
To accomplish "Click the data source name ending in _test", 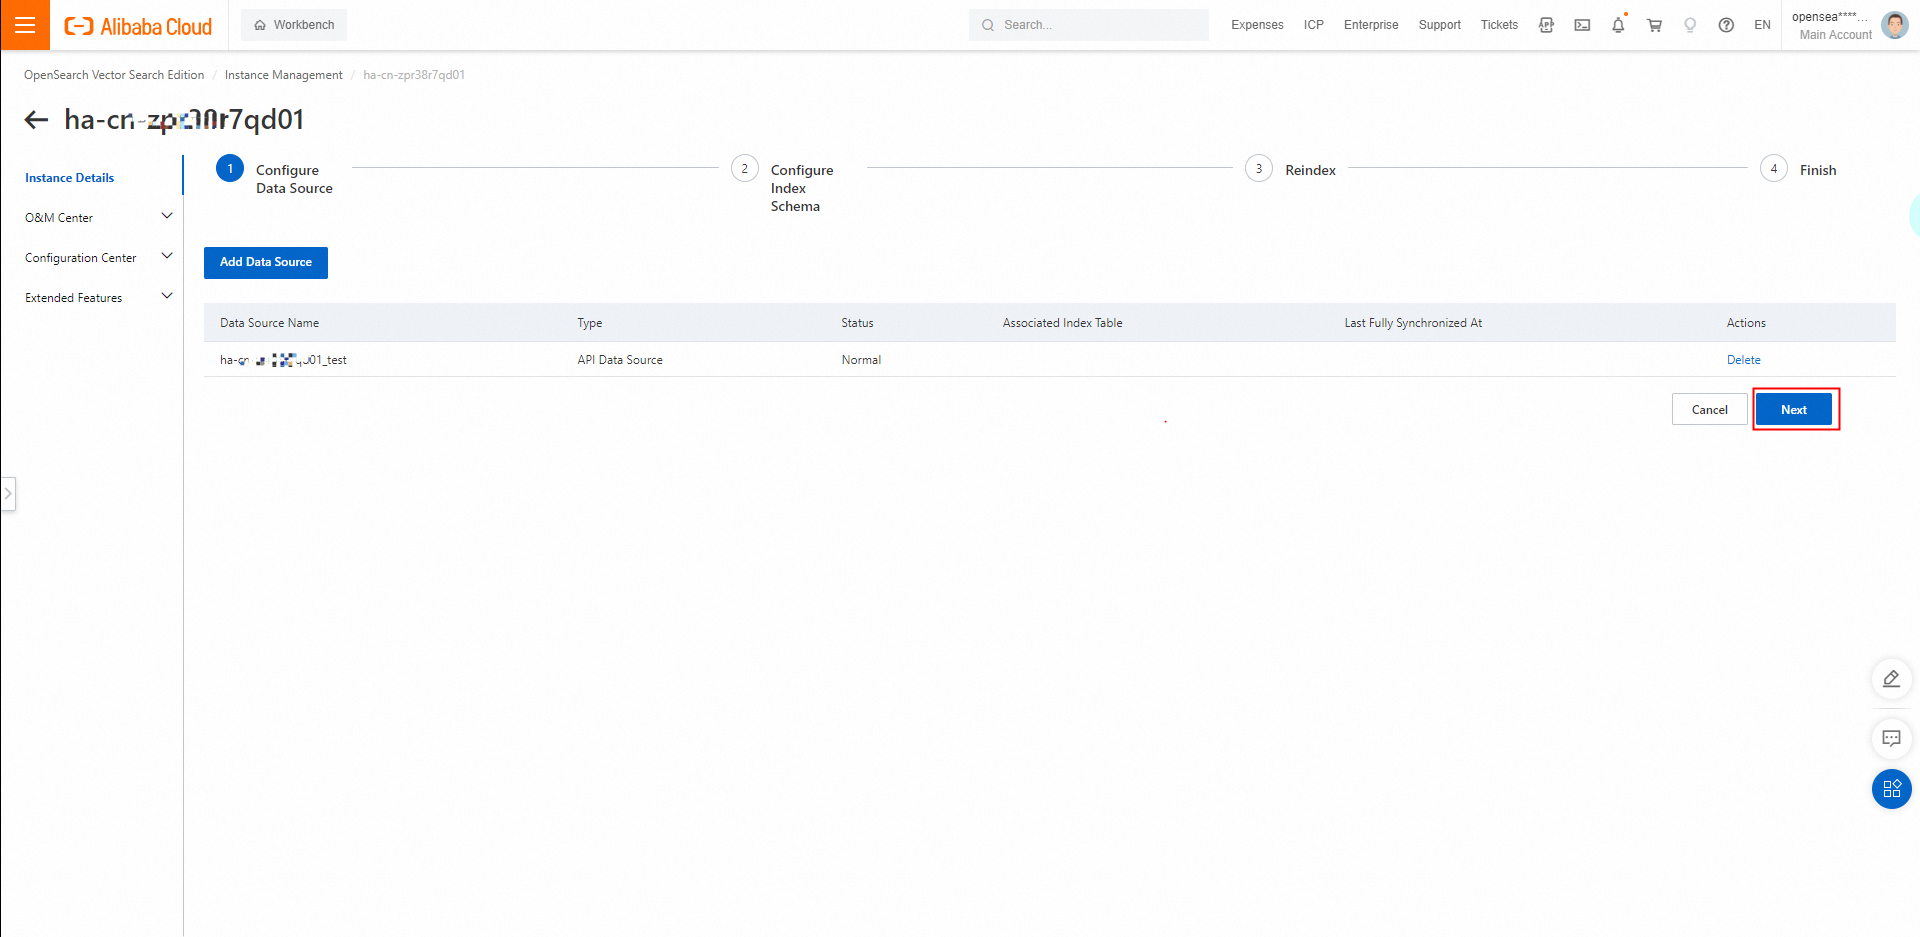I will [x=283, y=360].
